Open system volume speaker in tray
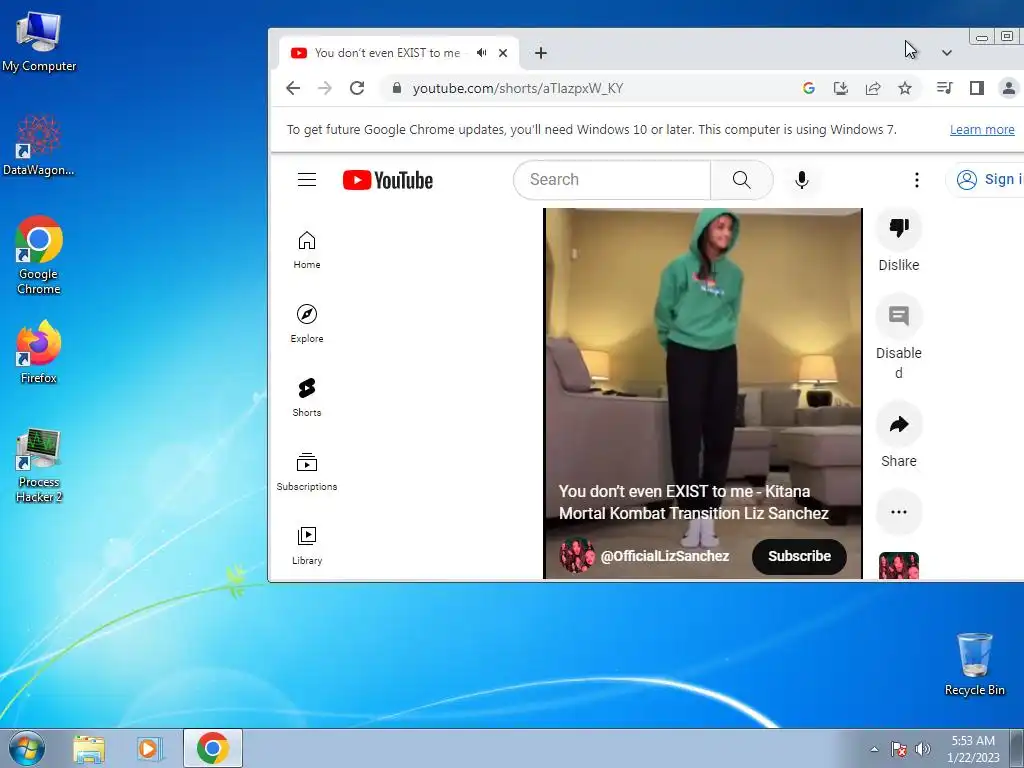The image size is (1024, 768). point(922,749)
